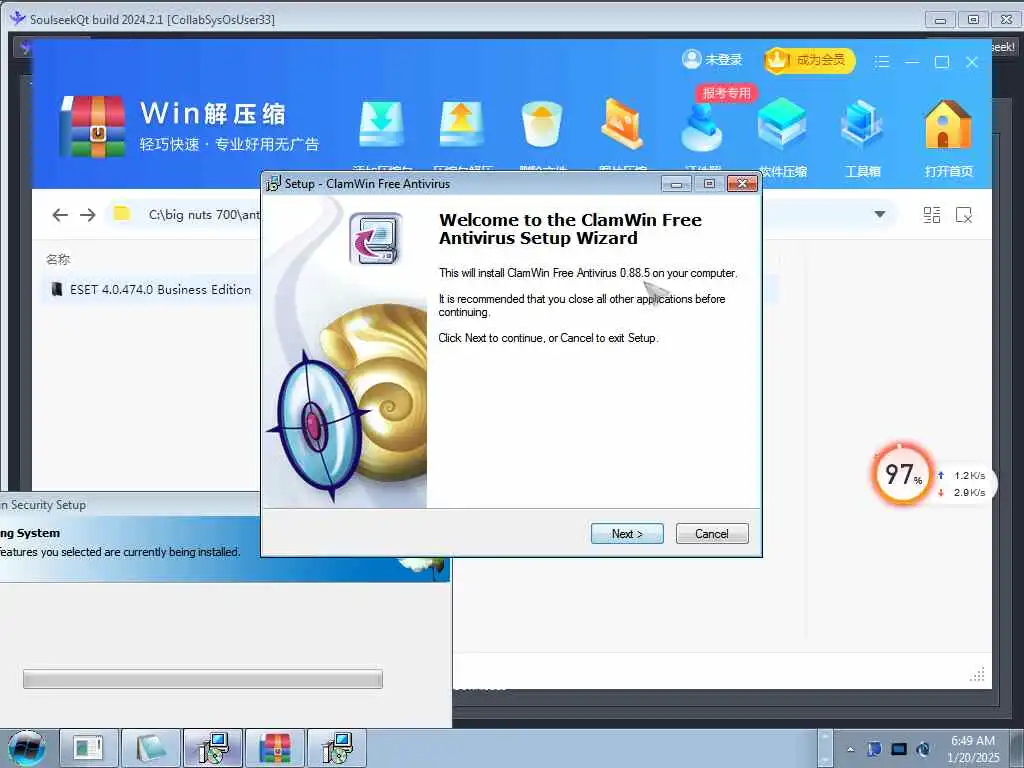Click the trash-bin delete file icon in Win解压缩
This screenshot has height=768, width=1024.
542,123
